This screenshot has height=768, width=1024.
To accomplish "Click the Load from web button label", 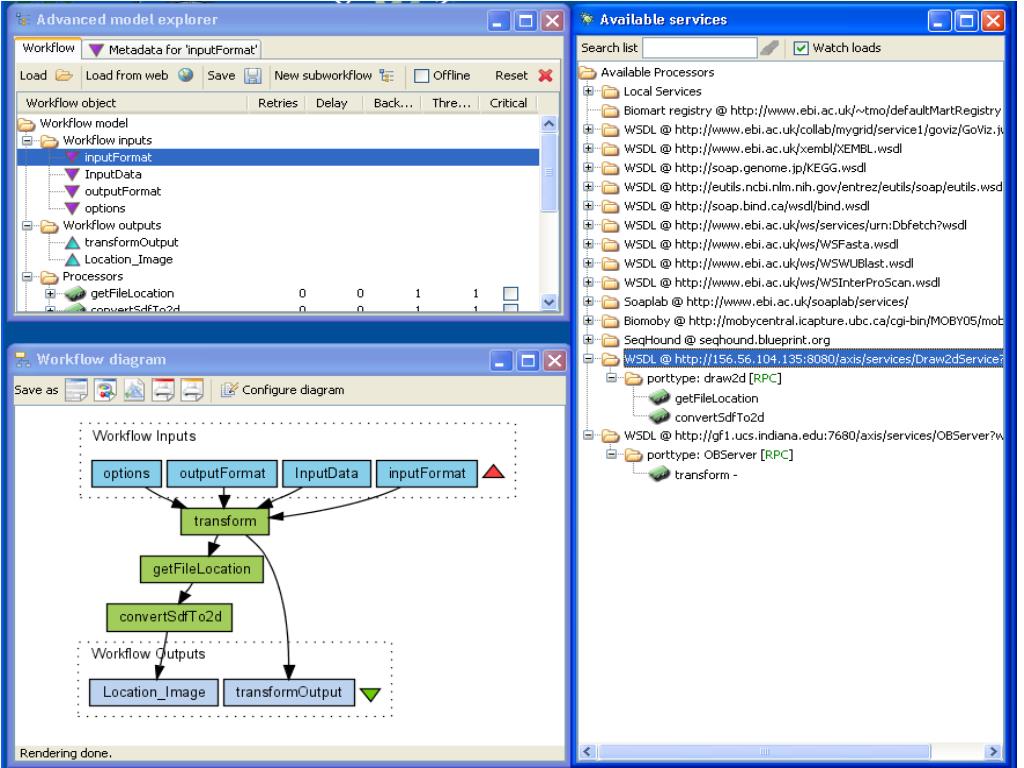I will (x=127, y=75).
